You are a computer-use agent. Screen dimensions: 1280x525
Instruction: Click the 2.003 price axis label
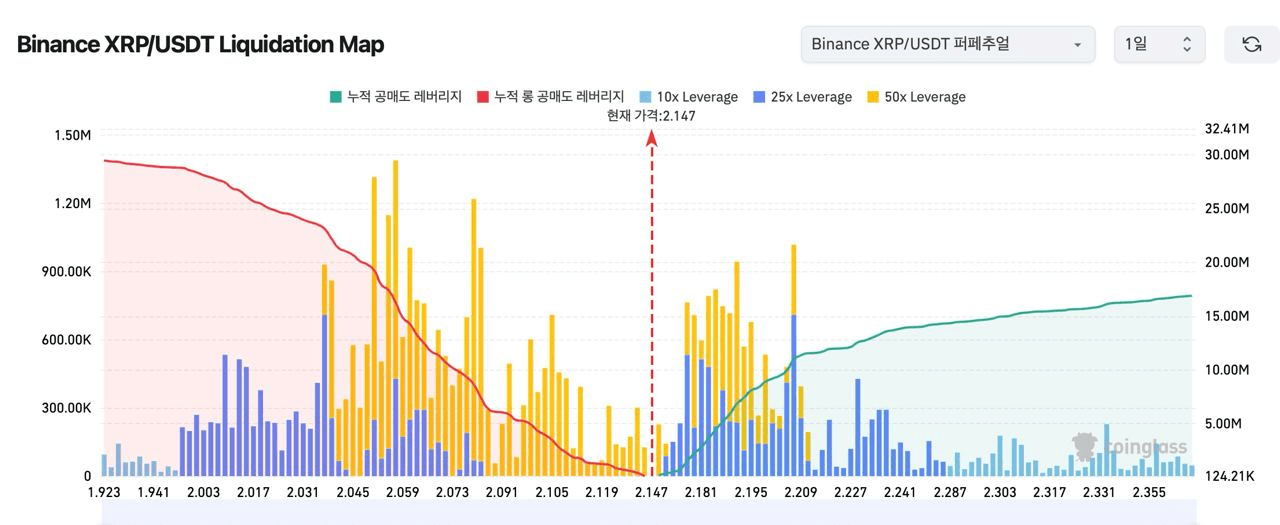click(x=204, y=492)
